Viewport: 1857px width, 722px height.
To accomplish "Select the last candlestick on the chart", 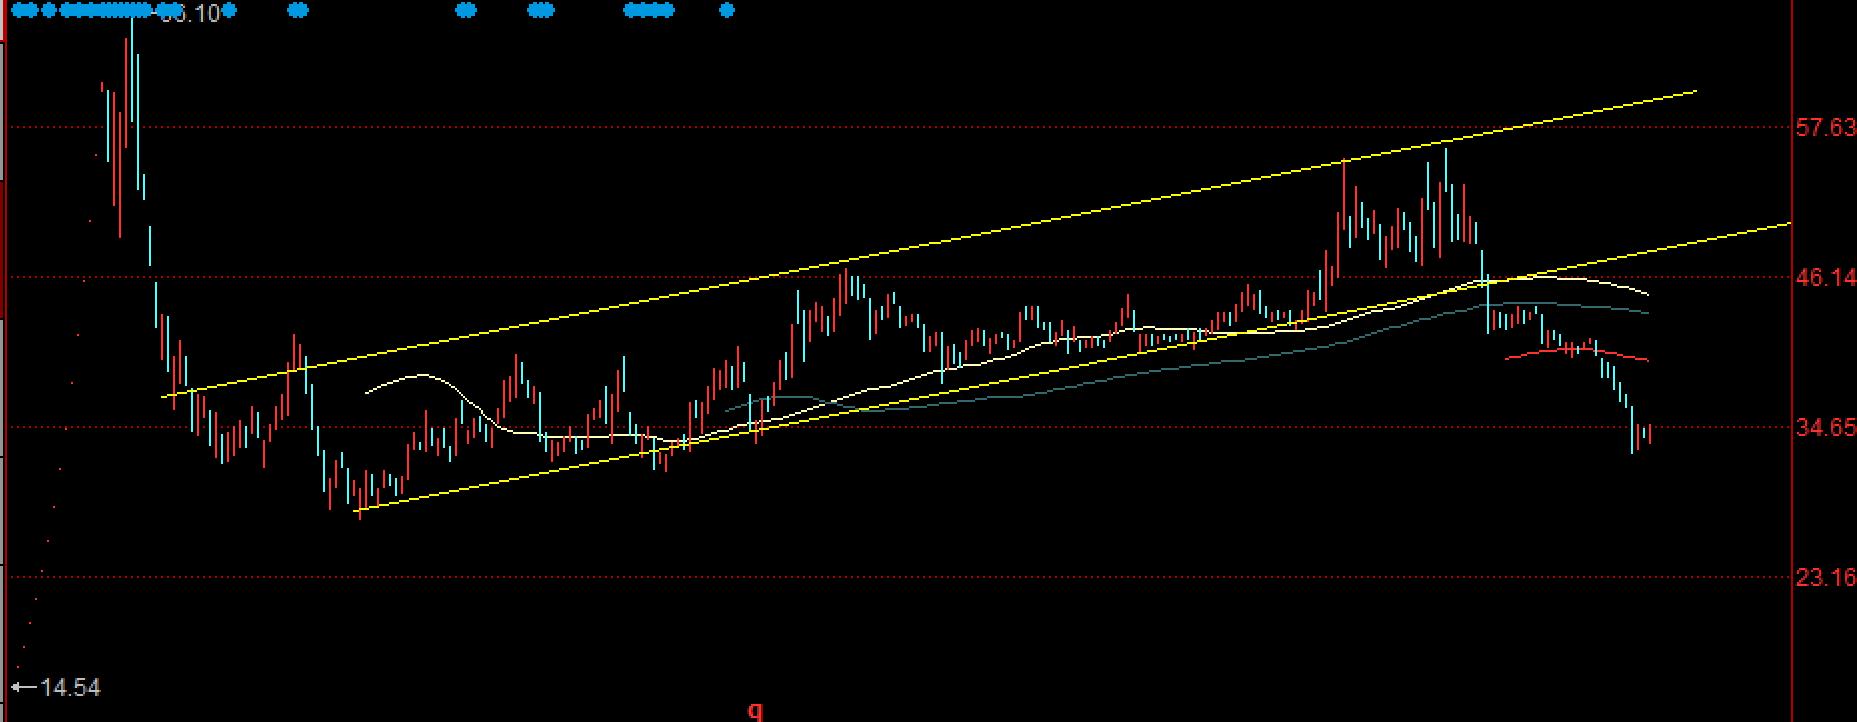I will pyautogui.click(x=1648, y=434).
